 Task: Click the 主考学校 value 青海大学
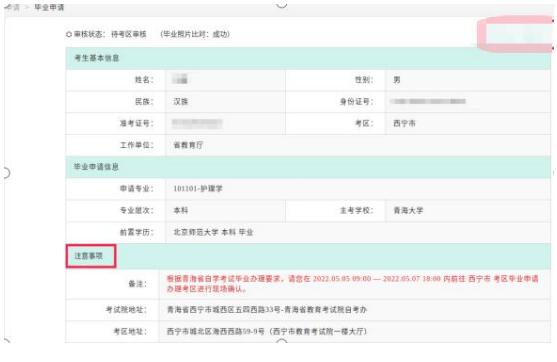click(408, 210)
